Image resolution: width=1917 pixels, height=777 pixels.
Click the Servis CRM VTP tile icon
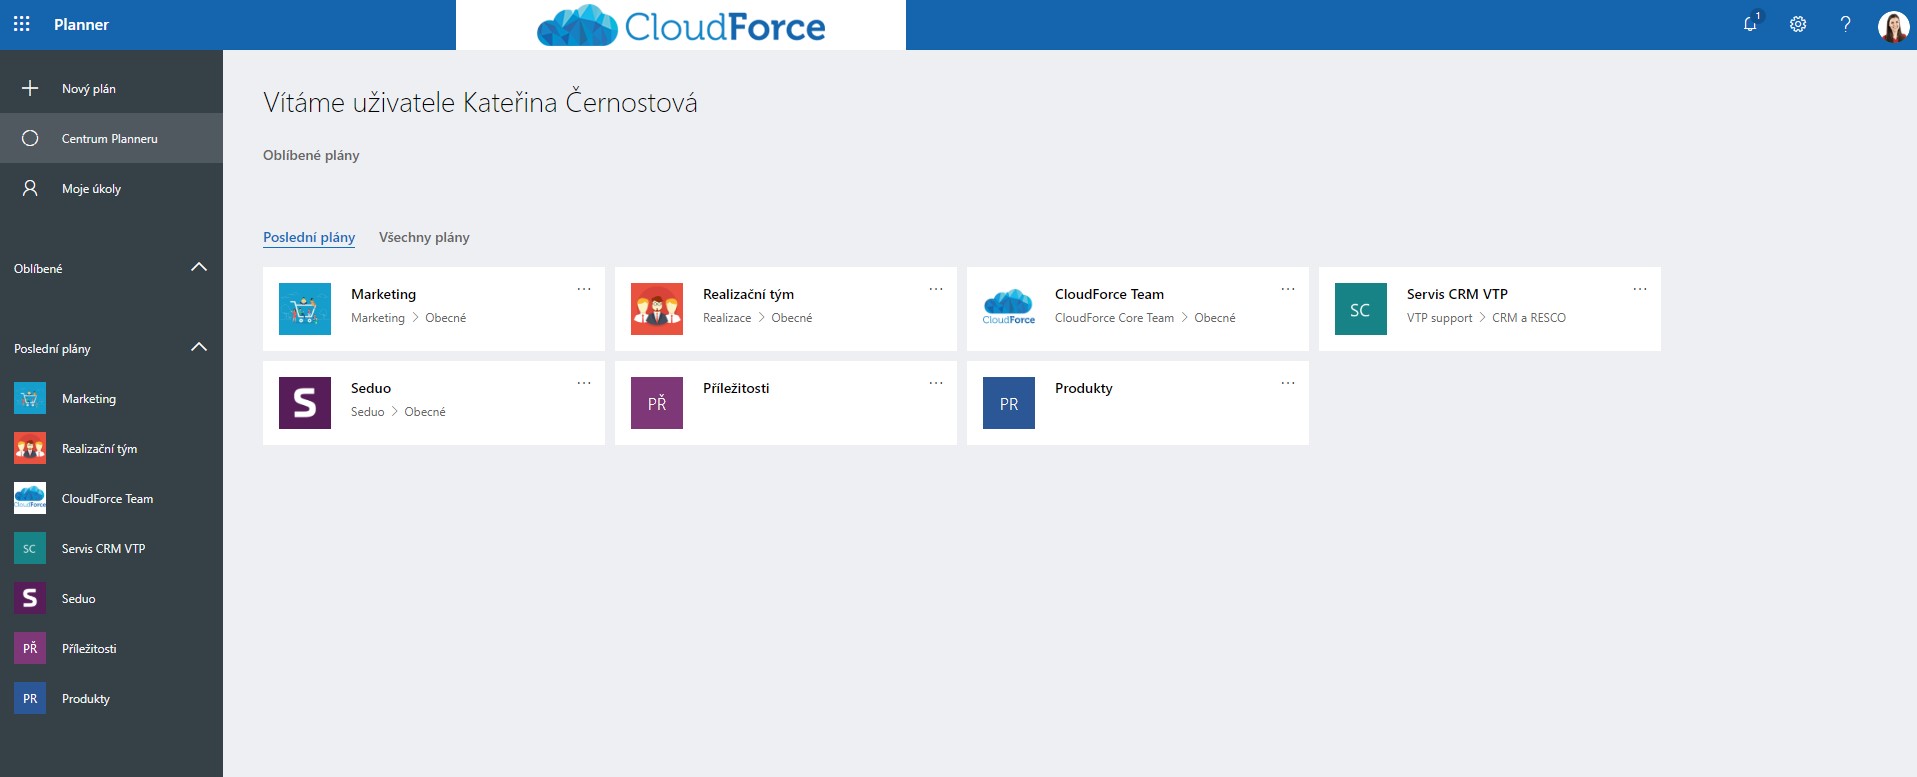[1360, 309]
